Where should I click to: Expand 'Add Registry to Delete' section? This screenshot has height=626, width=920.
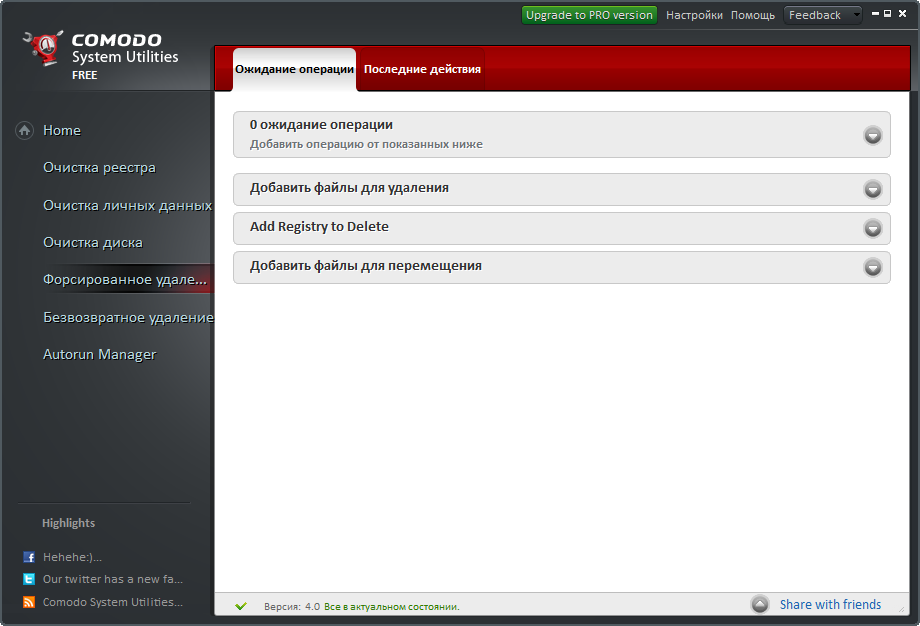coord(872,228)
